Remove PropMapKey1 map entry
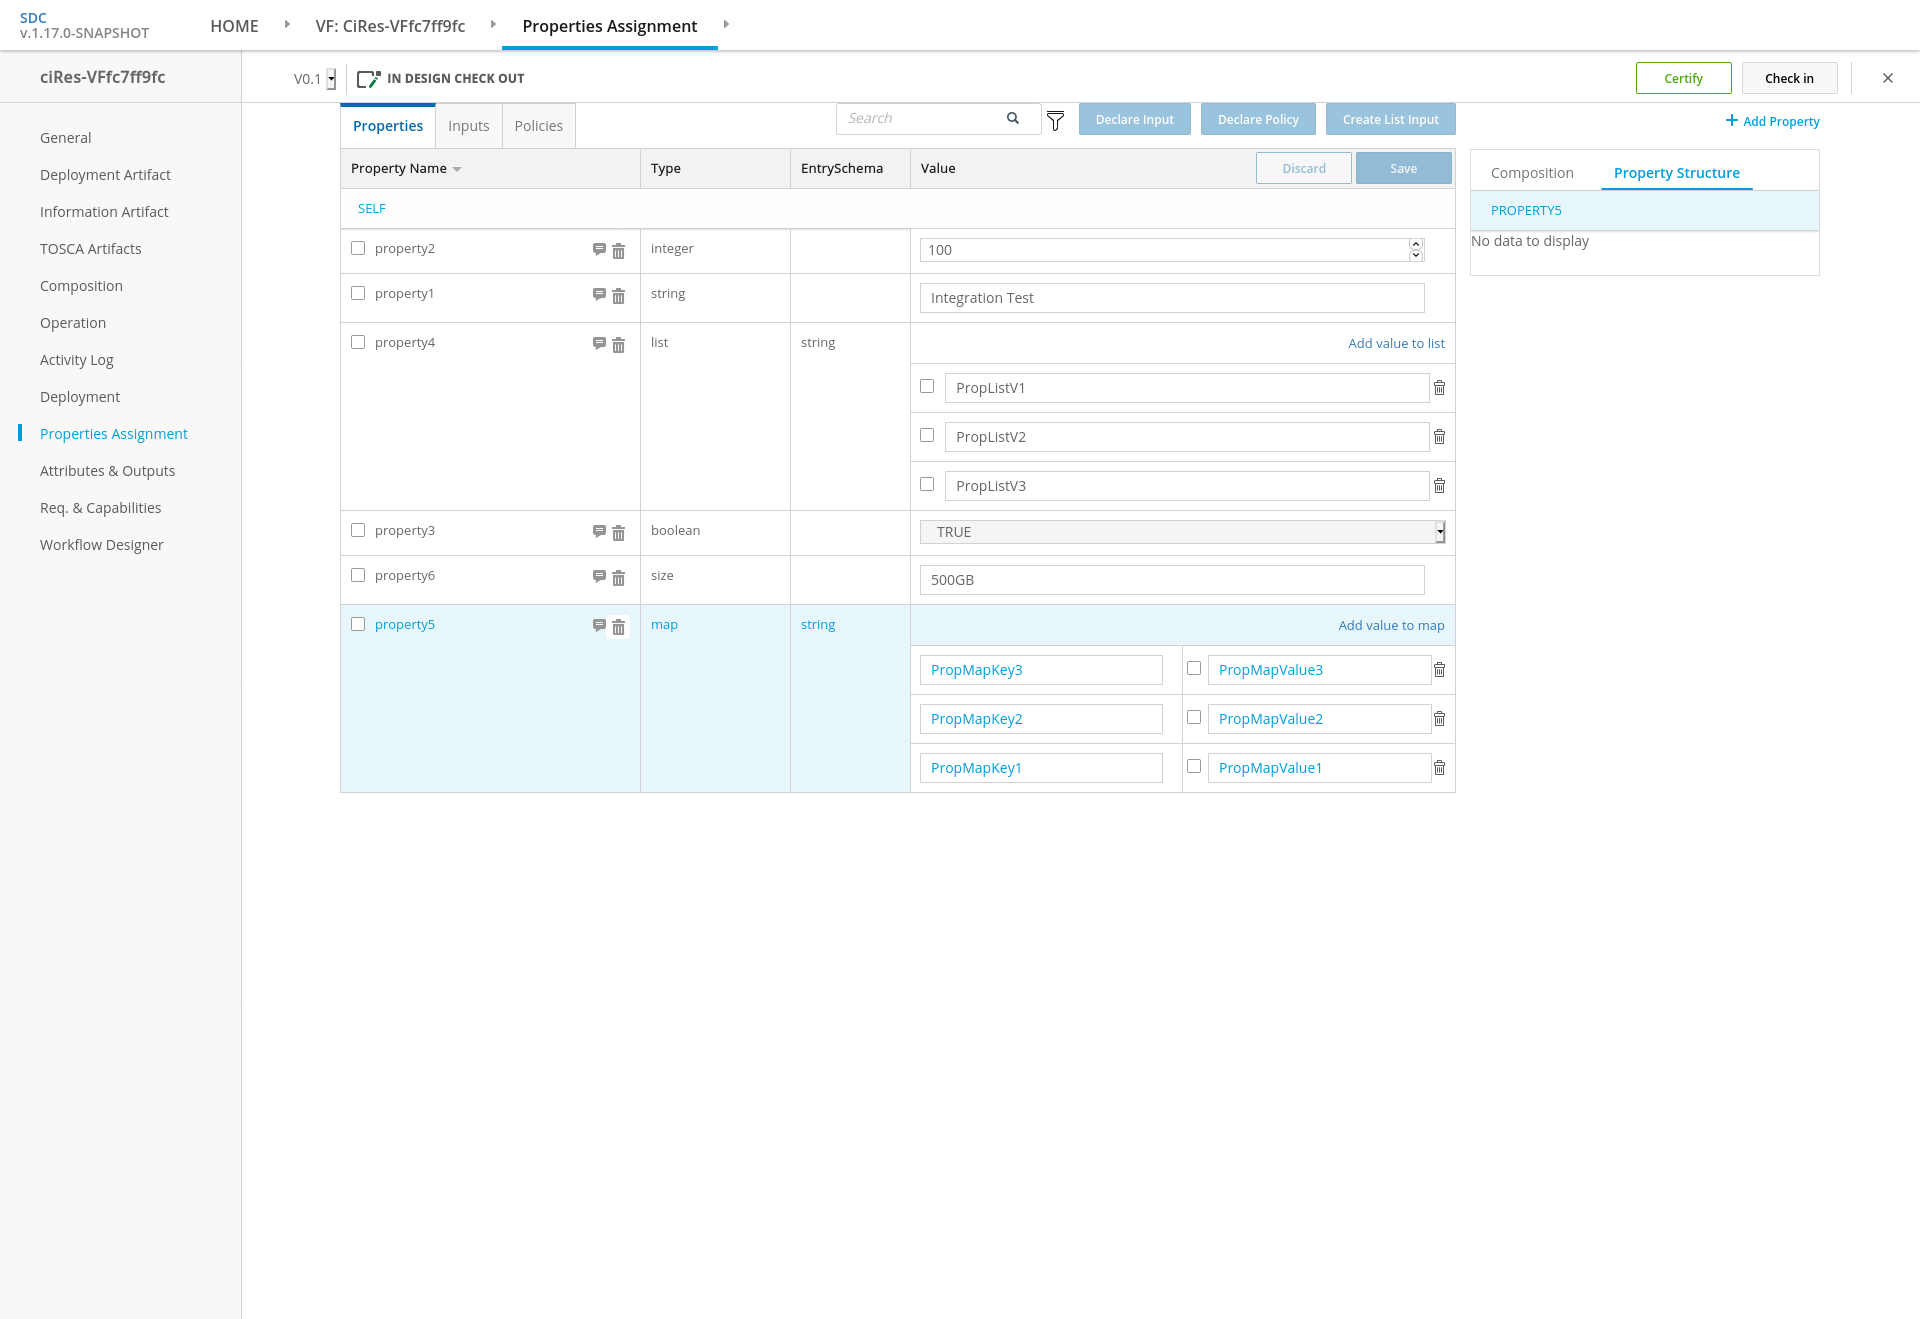The height and width of the screenshot is (1319, 1920). tap(1439, 768)
